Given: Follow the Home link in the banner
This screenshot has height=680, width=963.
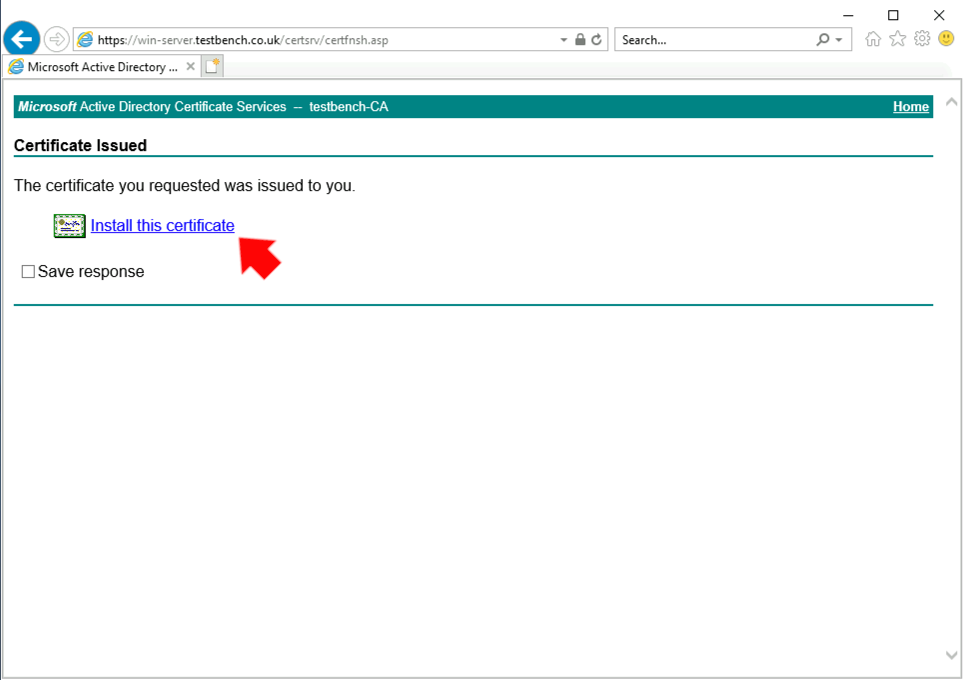Looking at the screenshot, I should (x=910, y=107).
